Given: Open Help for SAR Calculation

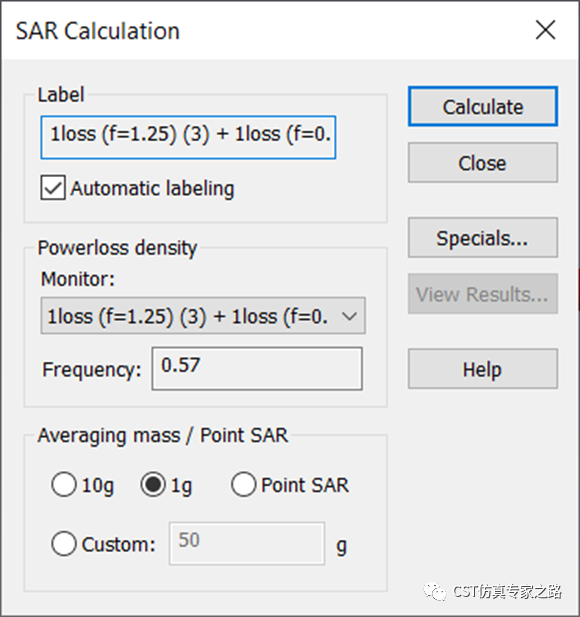Looking at the screenshot, I should 483,369.
